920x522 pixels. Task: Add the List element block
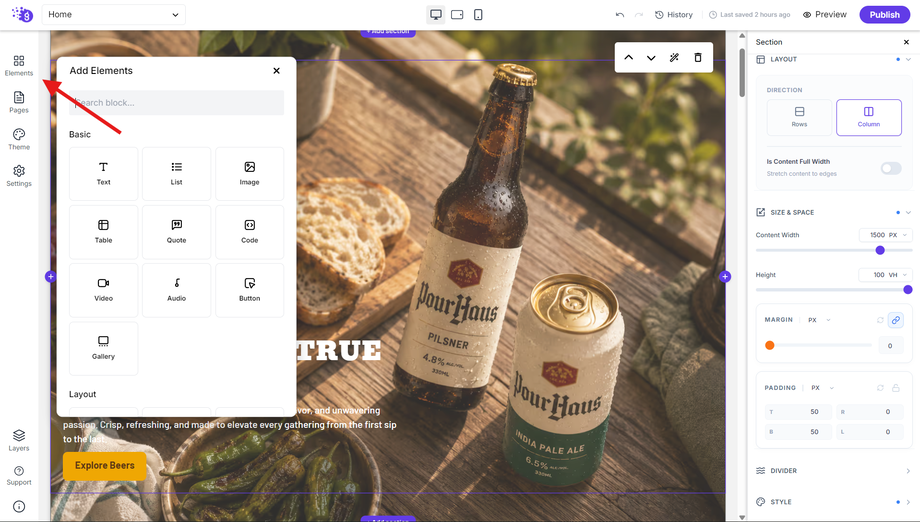click(177, 174)
